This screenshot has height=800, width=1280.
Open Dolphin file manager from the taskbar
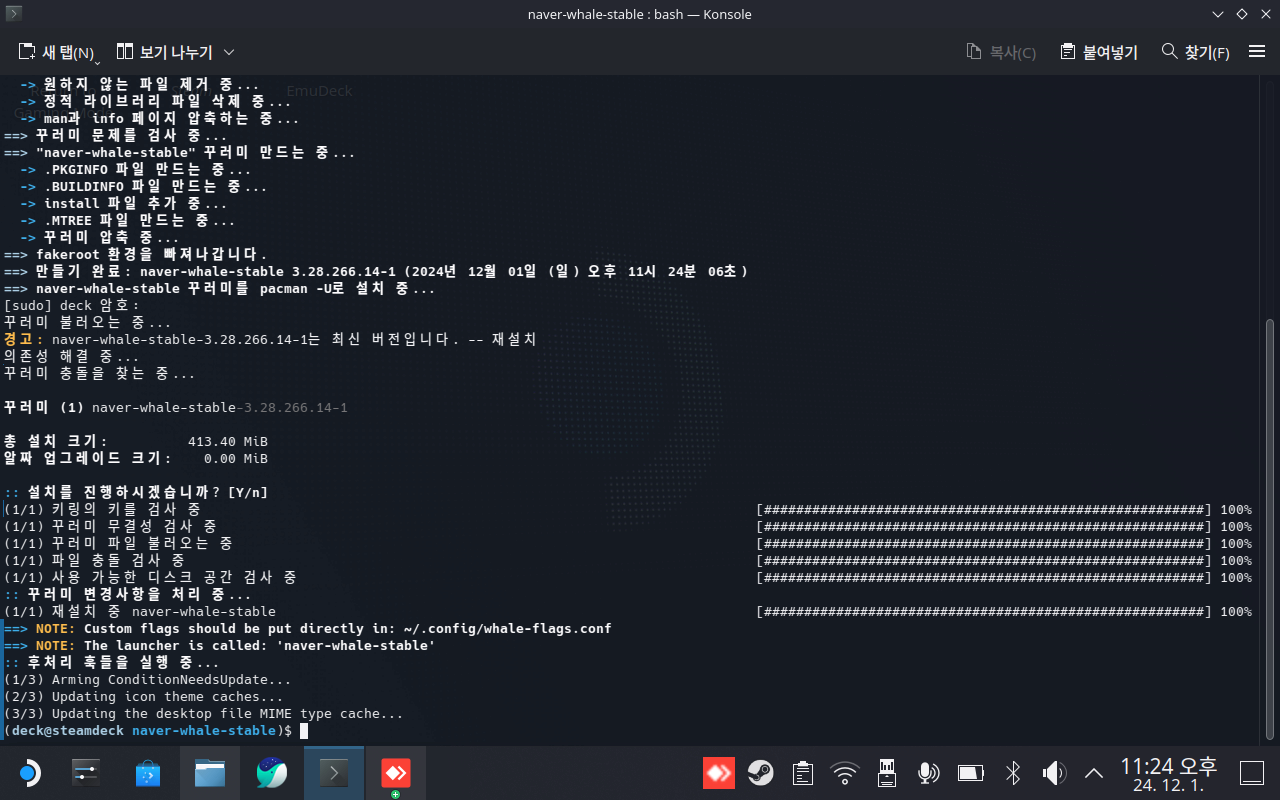210,773
